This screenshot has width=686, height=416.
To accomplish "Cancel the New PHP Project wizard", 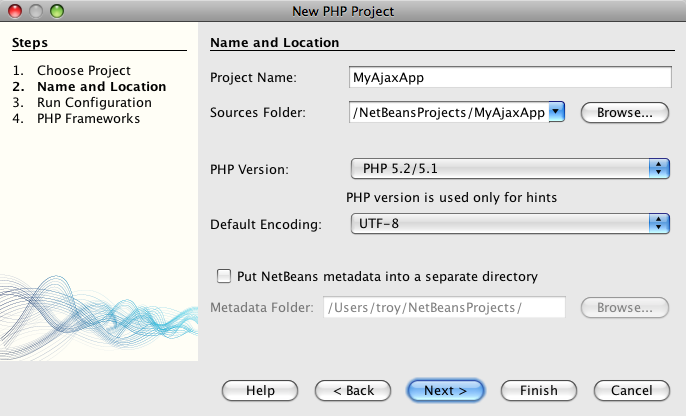I will click(x=631, y=390).
